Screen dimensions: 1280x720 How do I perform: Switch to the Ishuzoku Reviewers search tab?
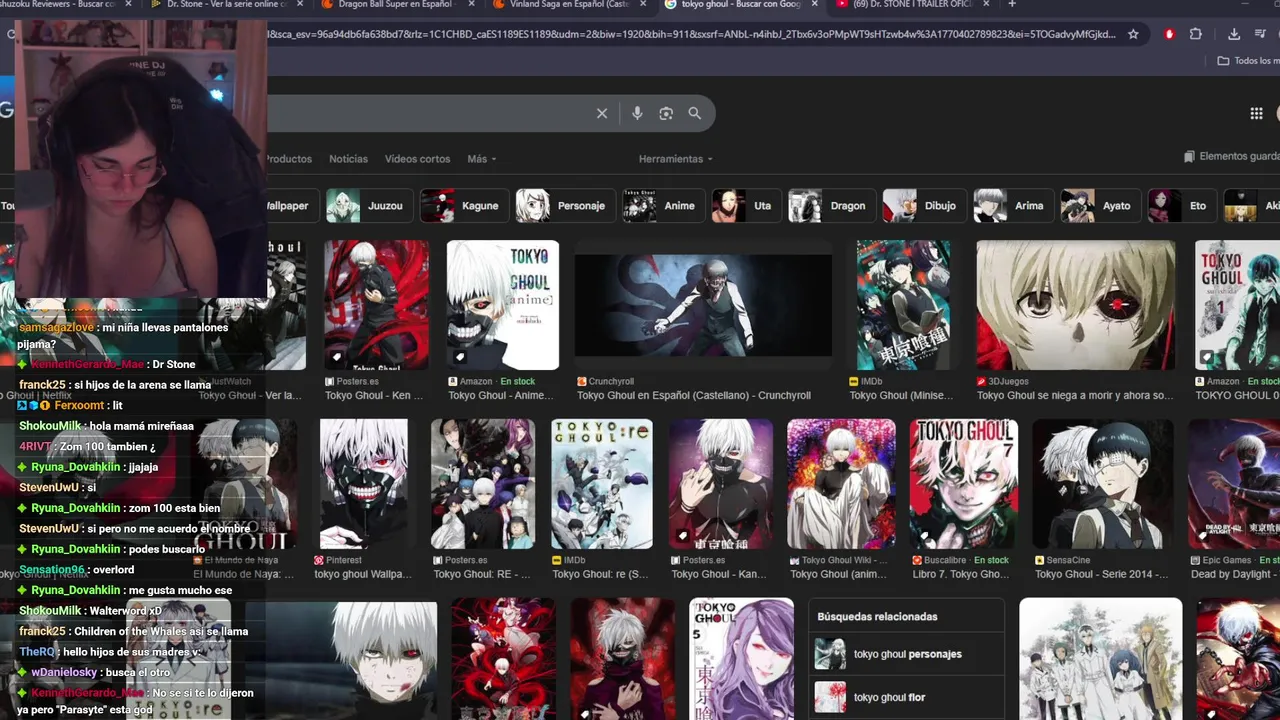(x=58, y=4)
